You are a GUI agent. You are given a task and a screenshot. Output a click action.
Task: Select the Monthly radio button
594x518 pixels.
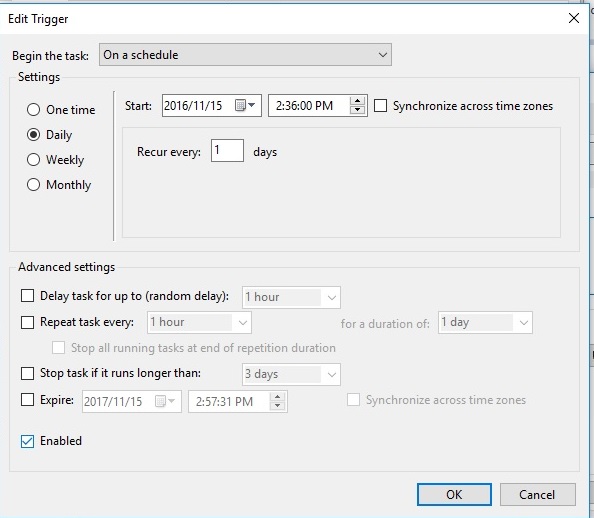coord(33,185)
